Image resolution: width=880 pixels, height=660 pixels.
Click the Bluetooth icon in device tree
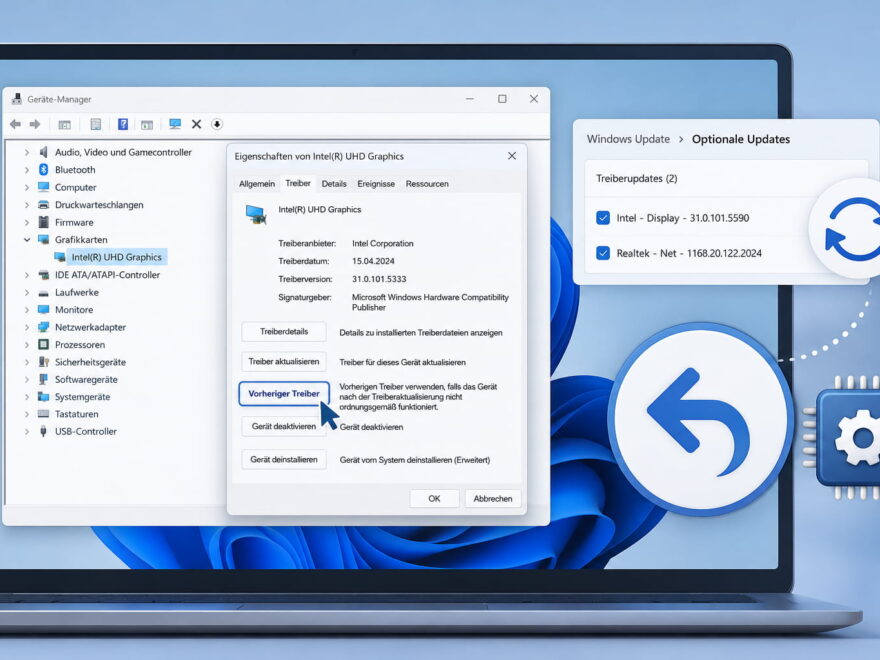43,169
